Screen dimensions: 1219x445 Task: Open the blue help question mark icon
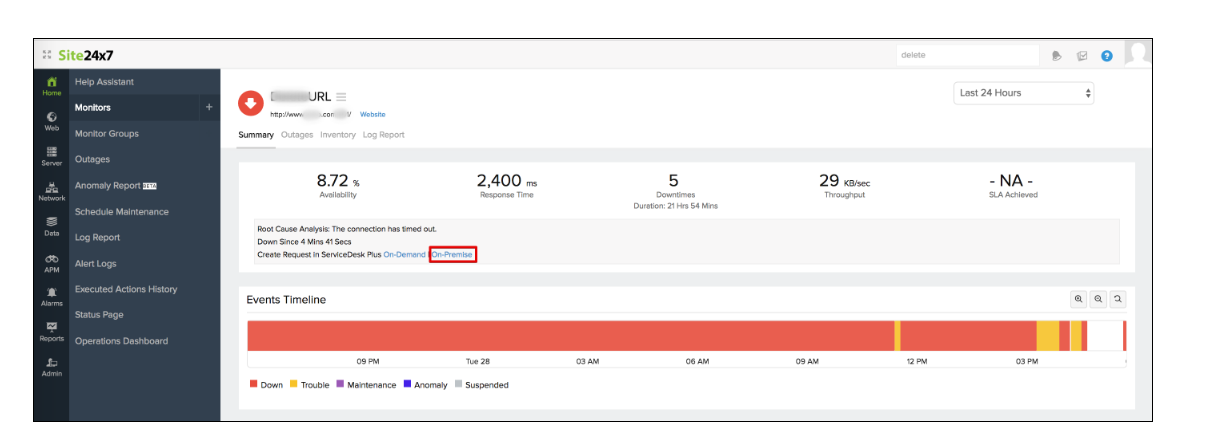tap(1107, 56)
